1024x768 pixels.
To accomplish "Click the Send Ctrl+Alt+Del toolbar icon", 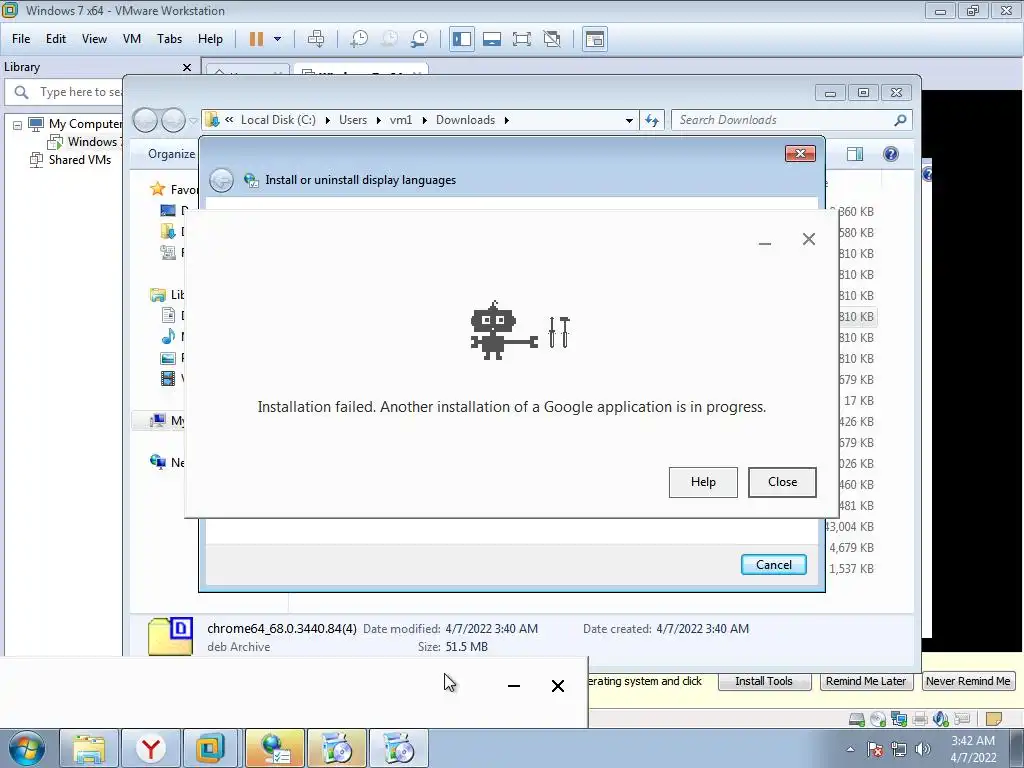I will coord(316,39).
